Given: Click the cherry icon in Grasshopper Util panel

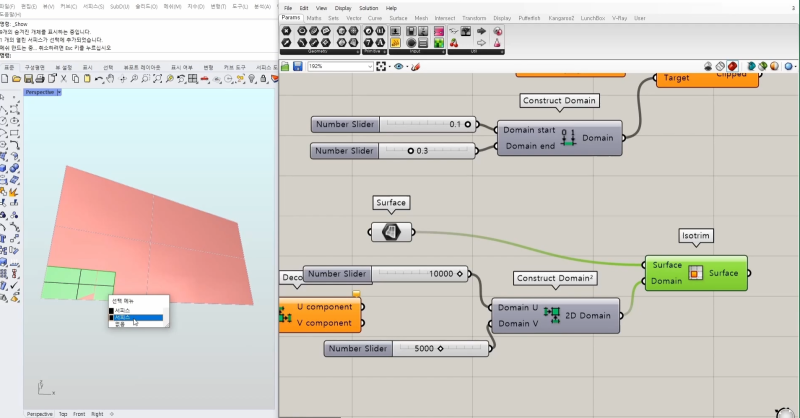Looking at the screenshot, I should (x=454, y=43).
